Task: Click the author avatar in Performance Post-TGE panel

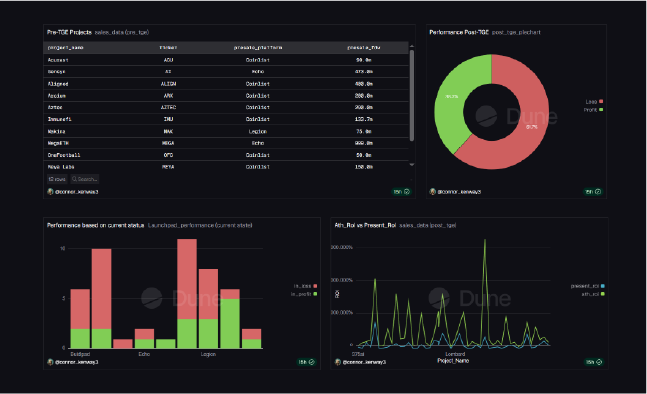Action: point(432,192)
